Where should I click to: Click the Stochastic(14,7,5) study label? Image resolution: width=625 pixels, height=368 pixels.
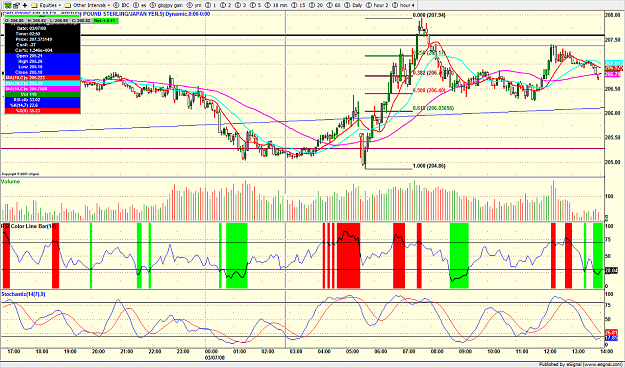click(23, 294)
